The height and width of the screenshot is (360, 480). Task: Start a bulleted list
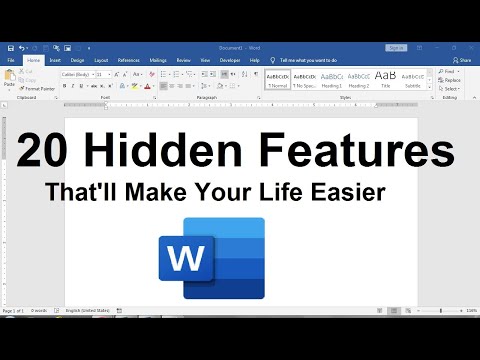163,74
